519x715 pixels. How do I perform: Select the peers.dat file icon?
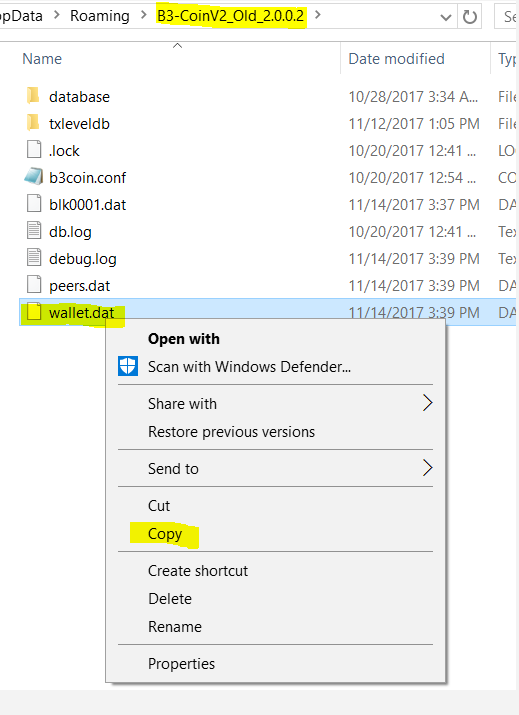tap(34, 285)
